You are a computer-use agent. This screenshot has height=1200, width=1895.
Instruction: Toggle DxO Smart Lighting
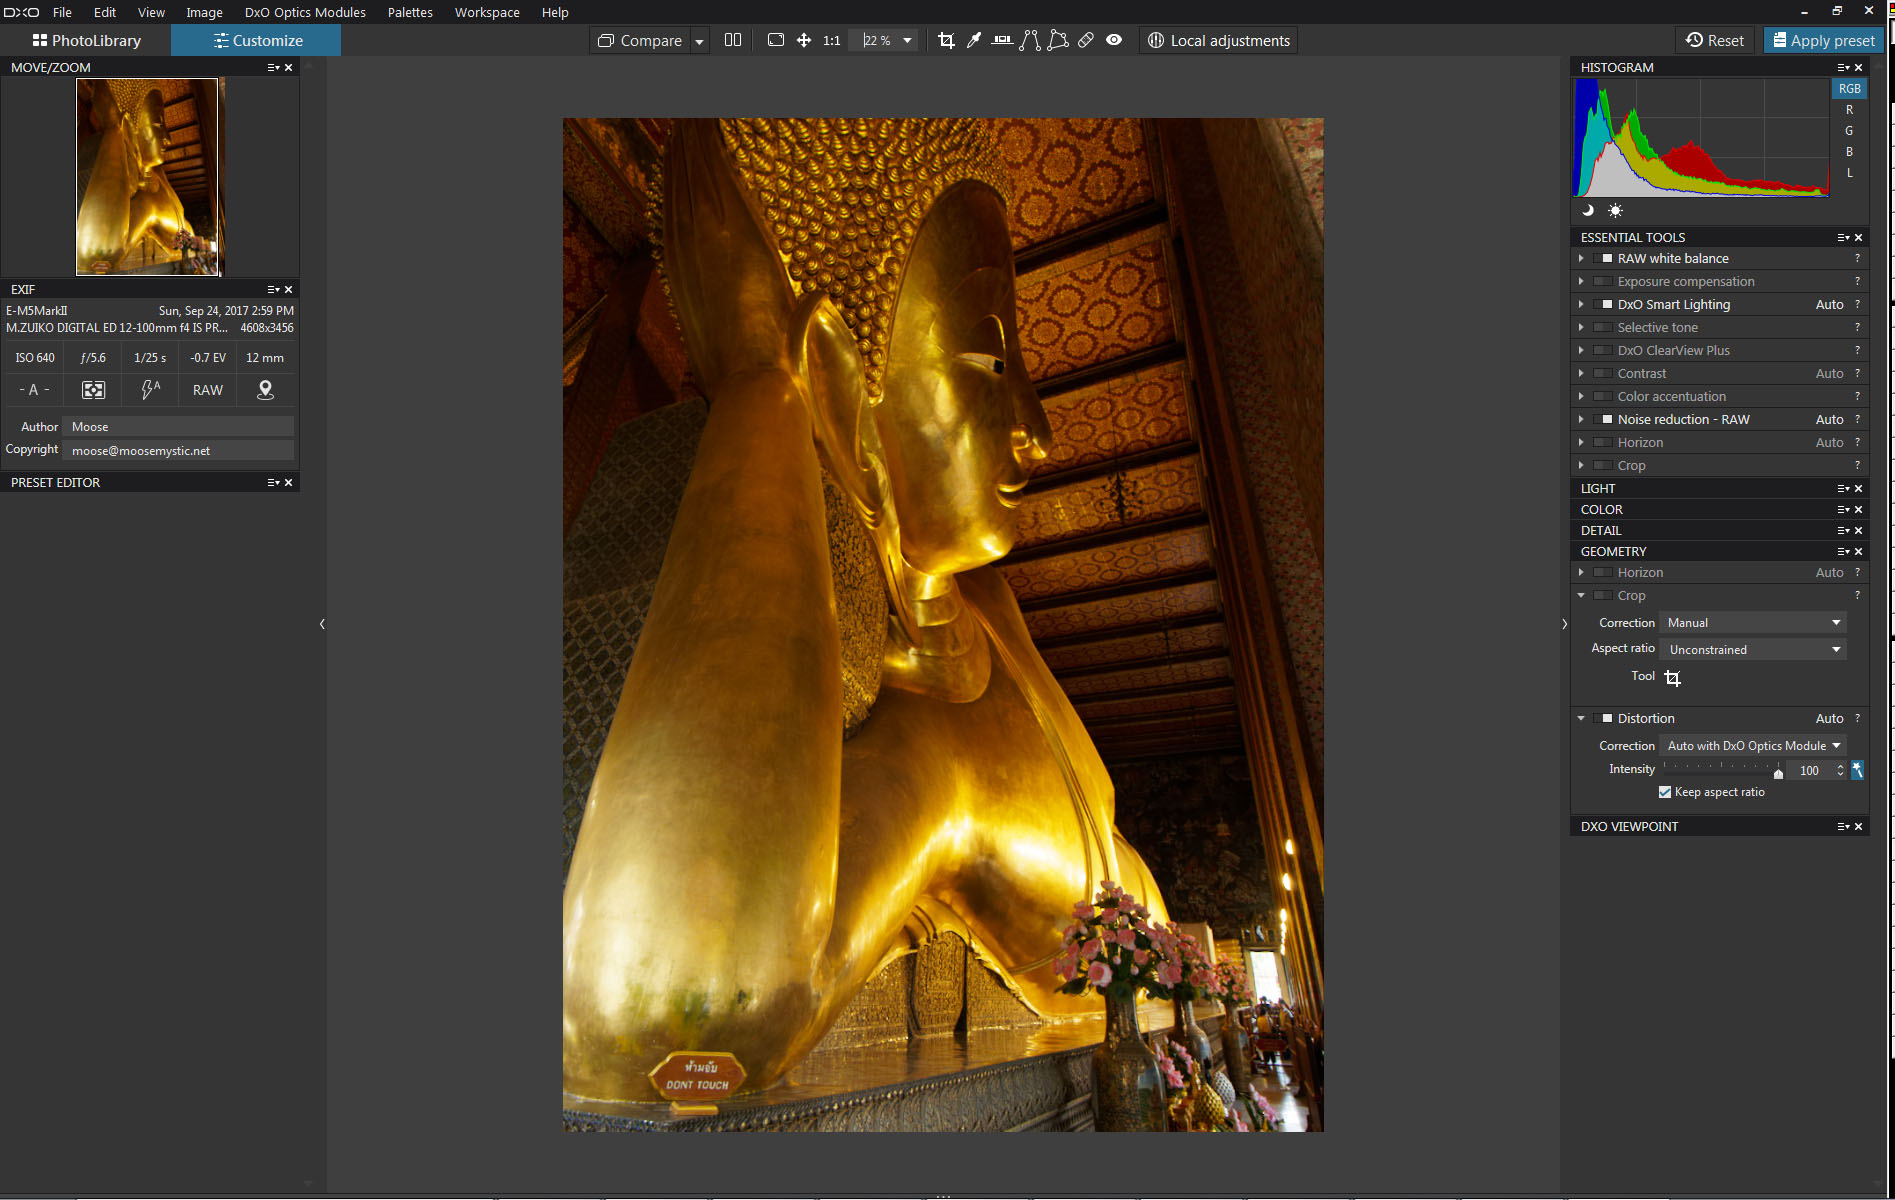(1603, 305)
